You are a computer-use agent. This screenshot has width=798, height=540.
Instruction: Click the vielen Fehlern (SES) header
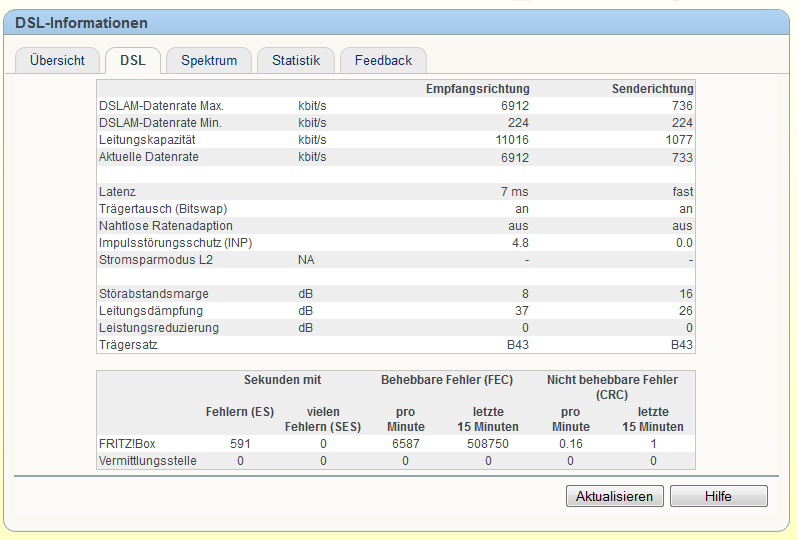coord(323,419)
